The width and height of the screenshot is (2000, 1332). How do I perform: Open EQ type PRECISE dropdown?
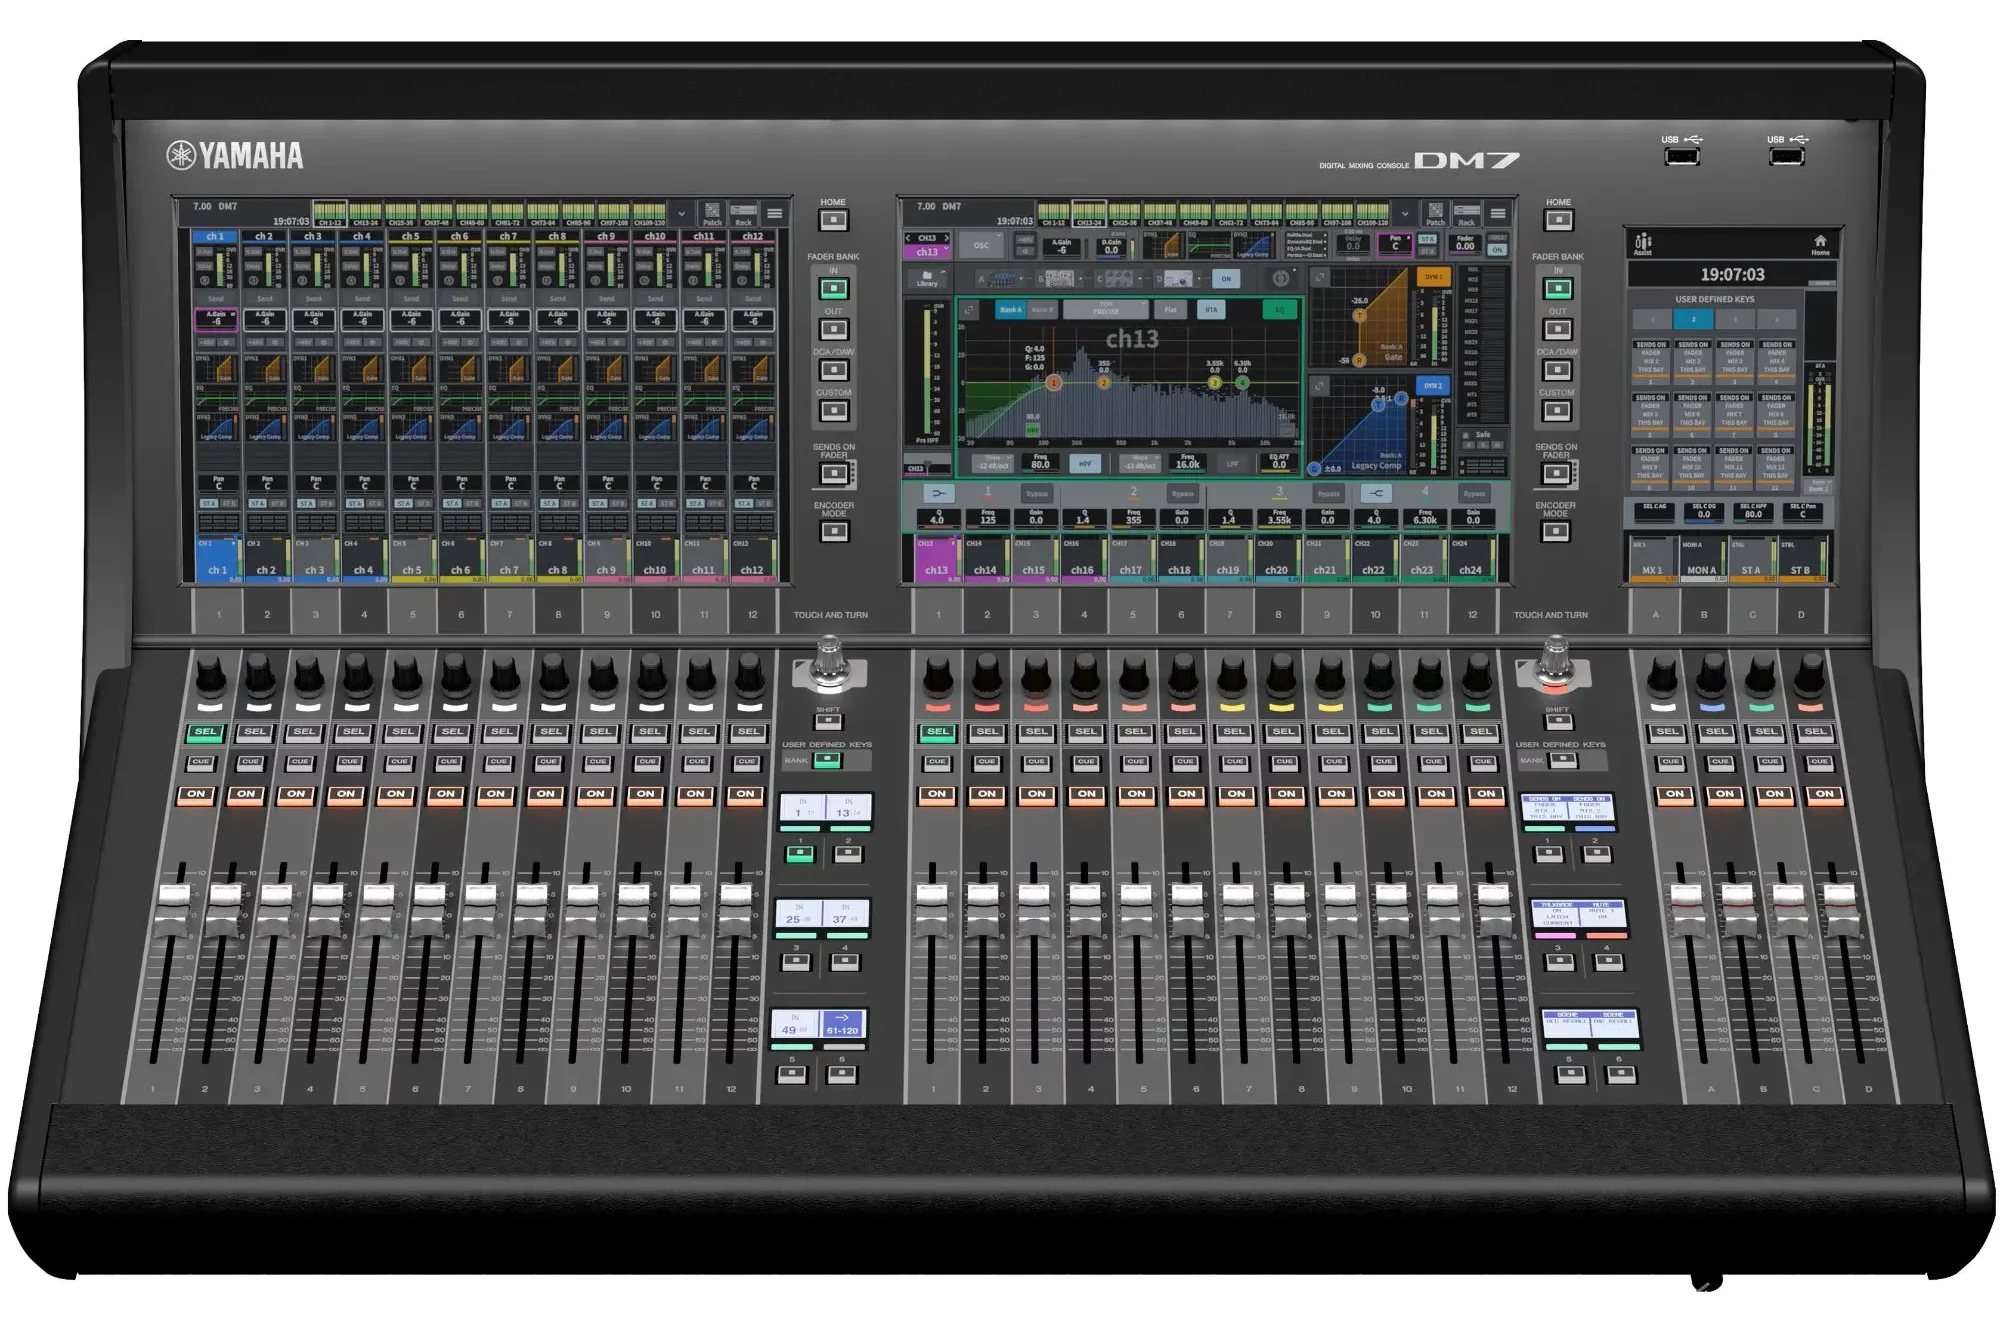1105,310
